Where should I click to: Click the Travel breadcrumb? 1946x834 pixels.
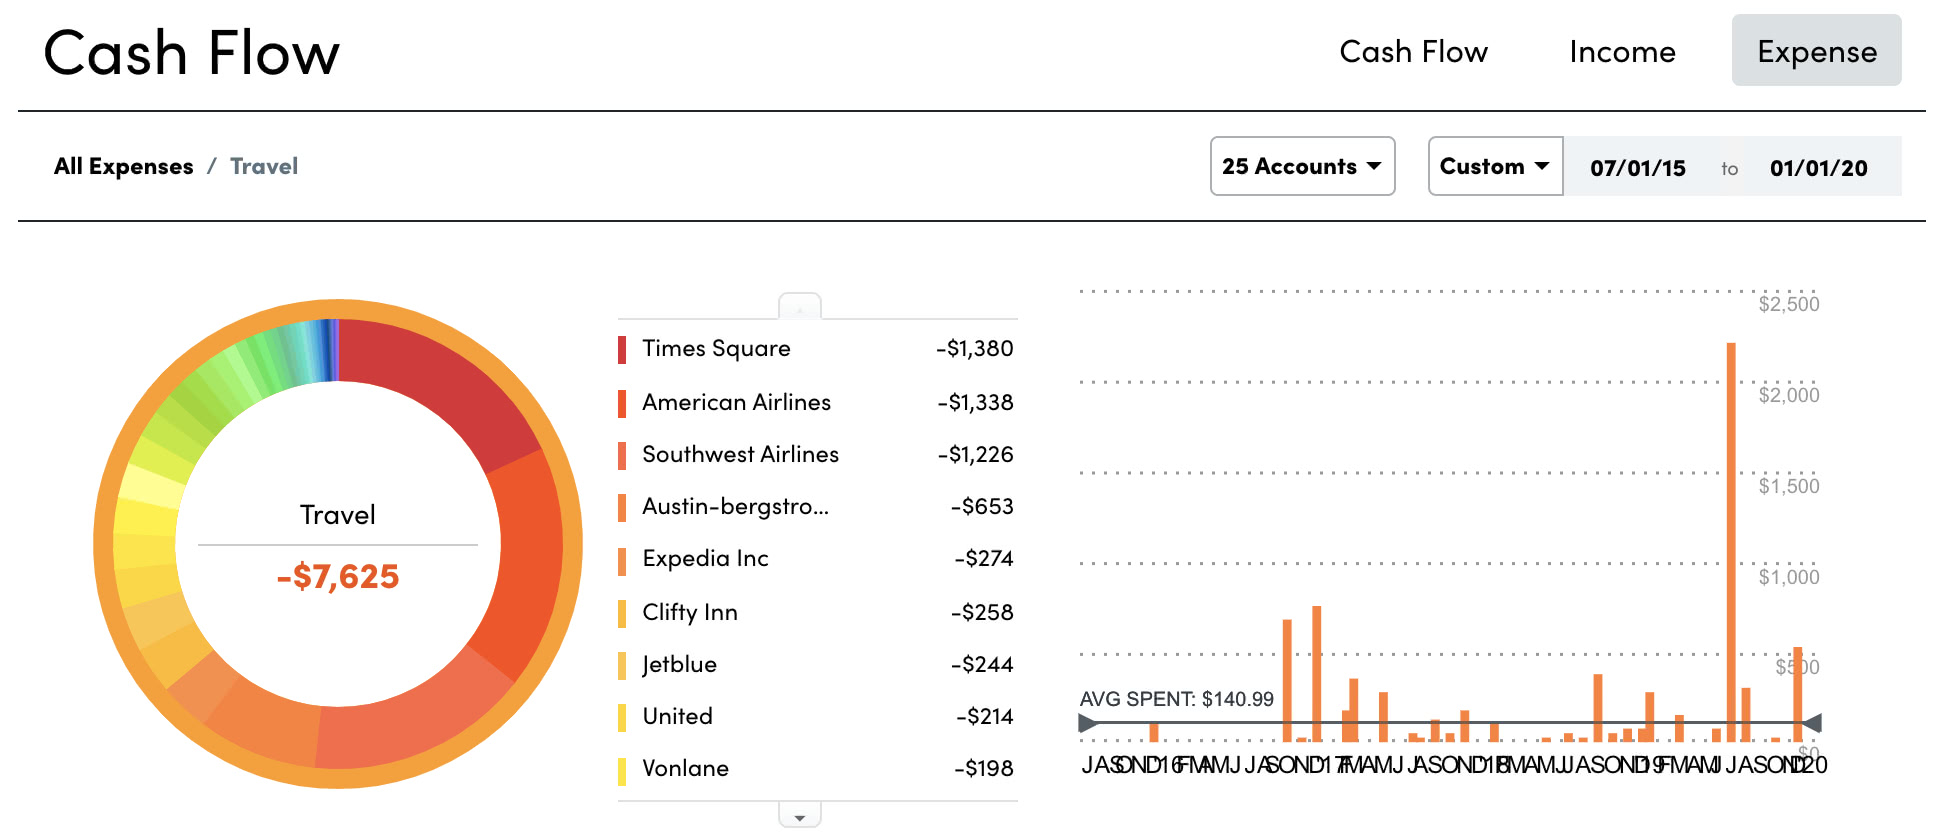coord(264,166)
